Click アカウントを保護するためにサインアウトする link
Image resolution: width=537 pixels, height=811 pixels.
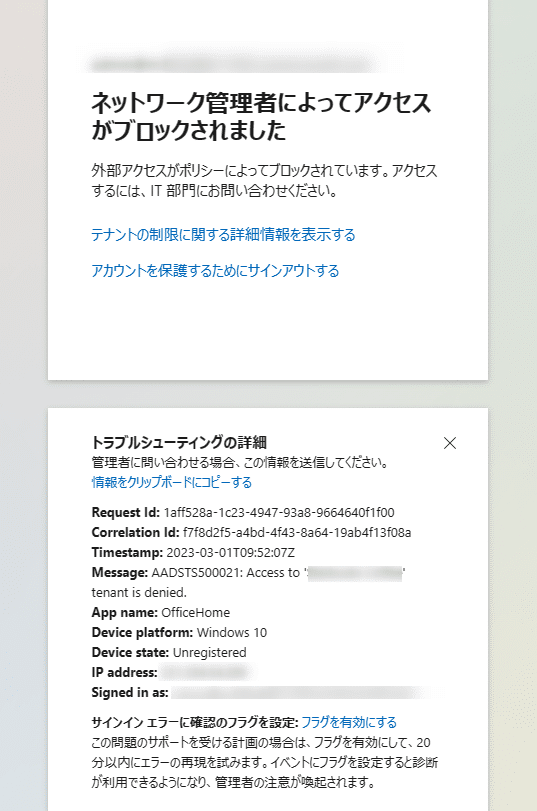[x=215, y=271]
